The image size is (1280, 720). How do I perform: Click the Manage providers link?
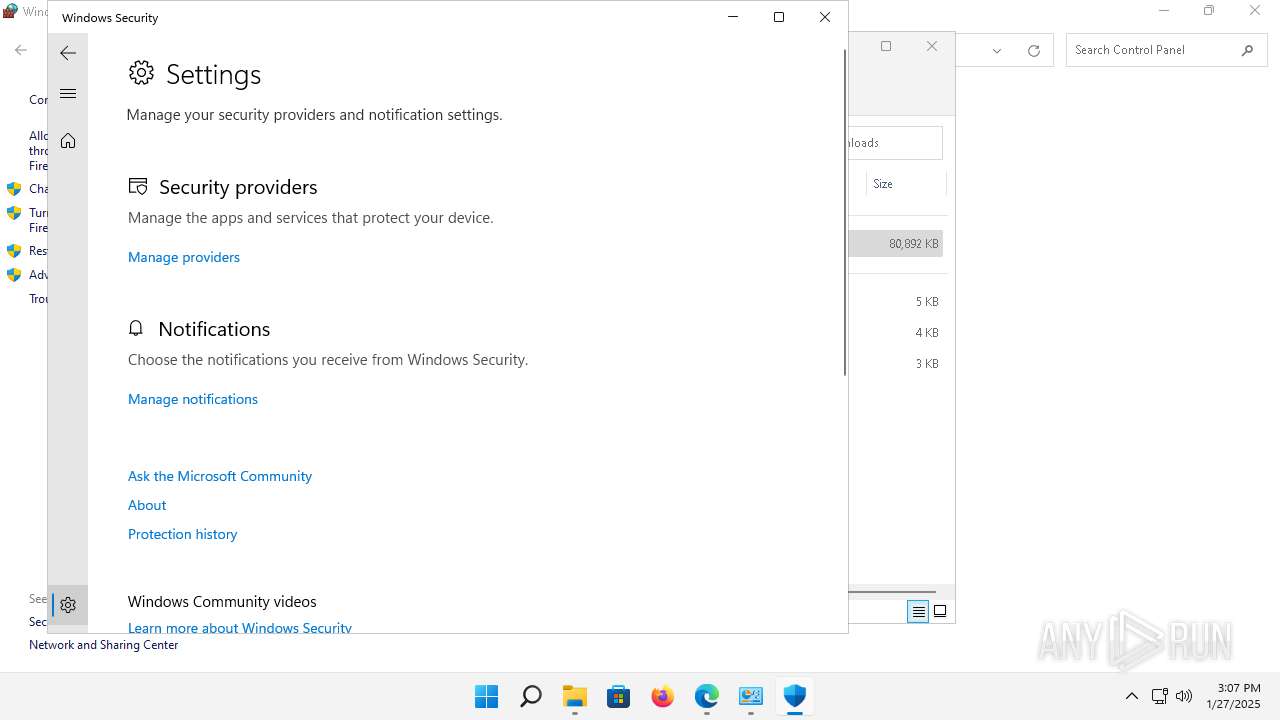[x=184, y=257]
